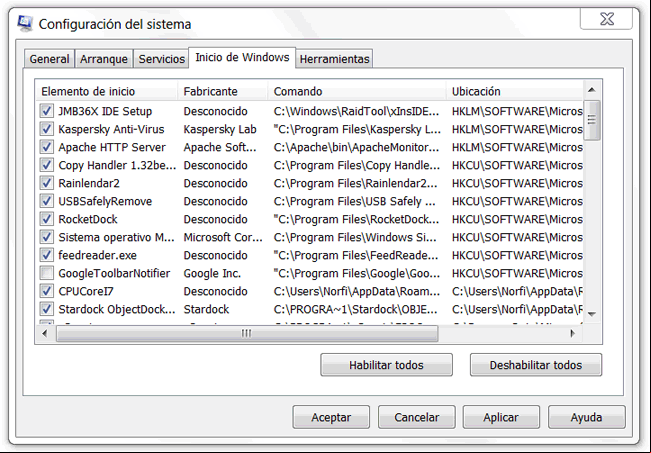Open the Herramientas tab
651x453 pixels.
[334, 59]
